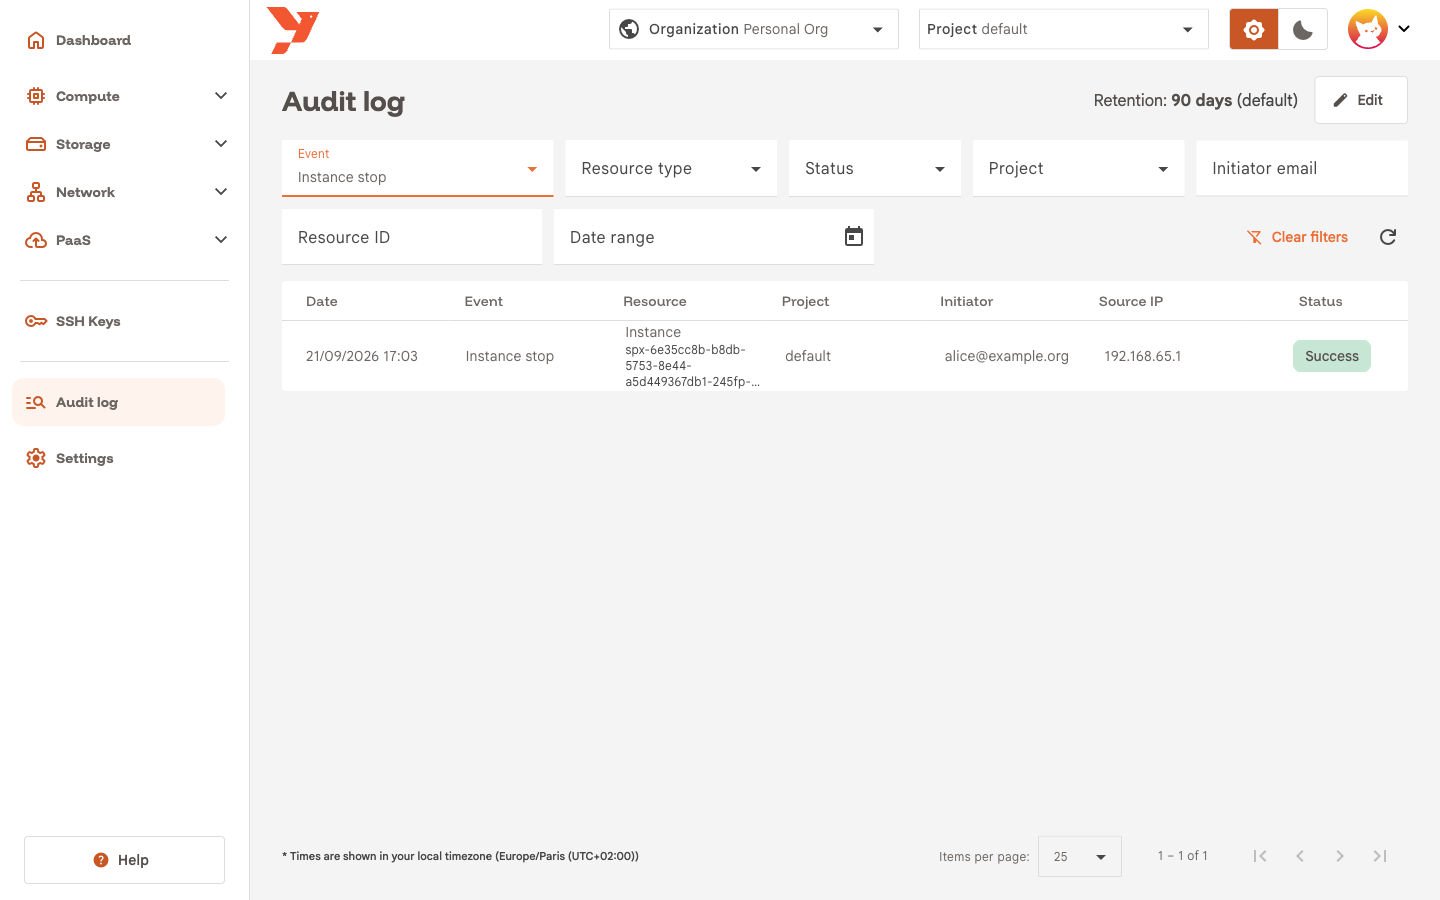Open the user account menu chevron
The height and width of the screenshot is (900, 1440).
pyautogui.click(x=1404, y=29)
